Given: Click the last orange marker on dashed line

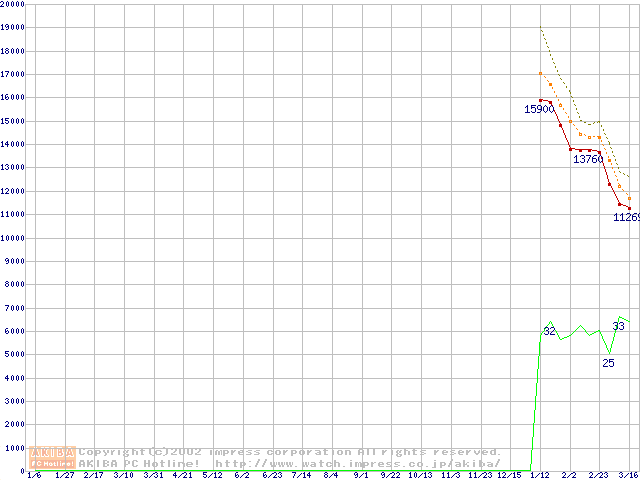Looking at the screenshot, I should pos(630,198).
